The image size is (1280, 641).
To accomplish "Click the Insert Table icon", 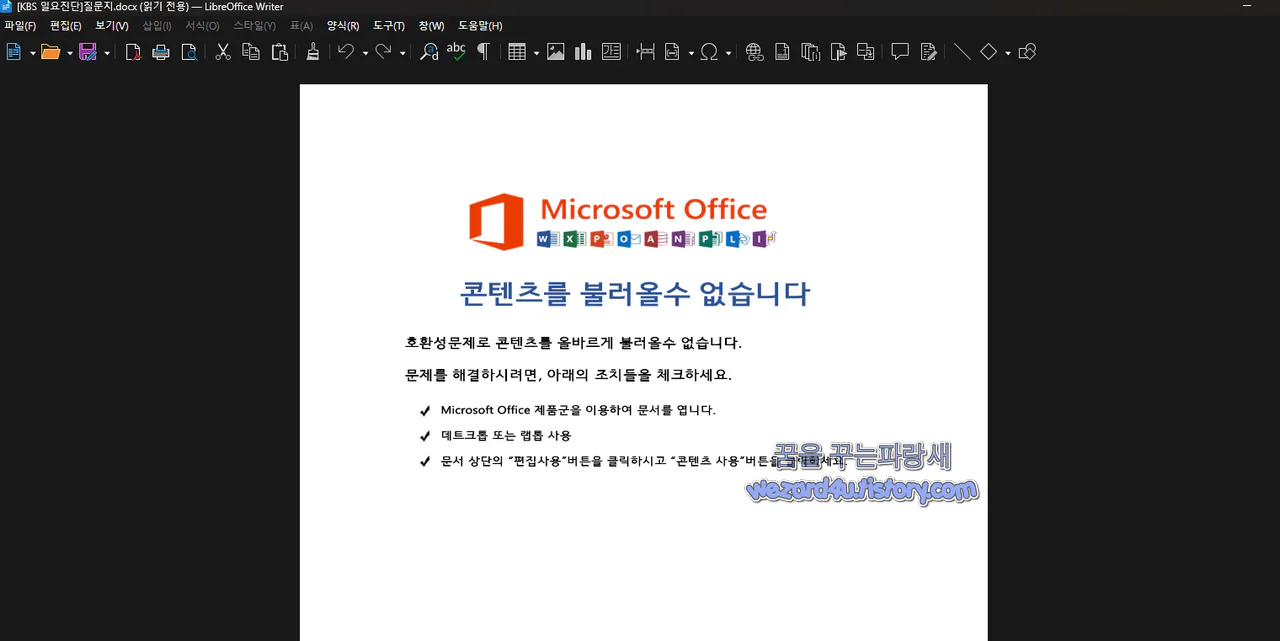I will point(517,52).
